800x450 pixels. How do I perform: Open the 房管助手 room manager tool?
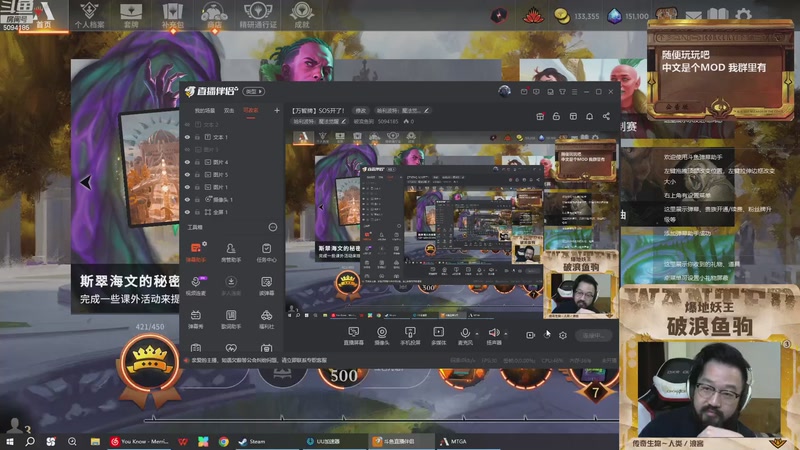pyautogui.click(x=231, y=252)
